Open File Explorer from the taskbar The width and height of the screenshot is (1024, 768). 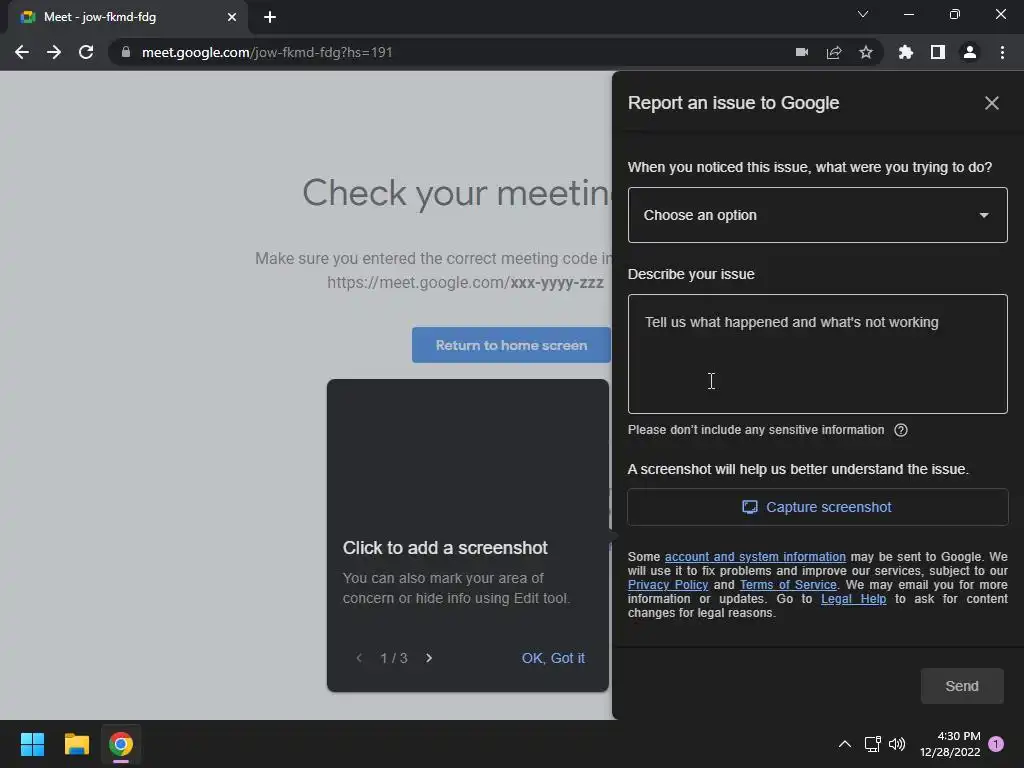tap(76, 744)
